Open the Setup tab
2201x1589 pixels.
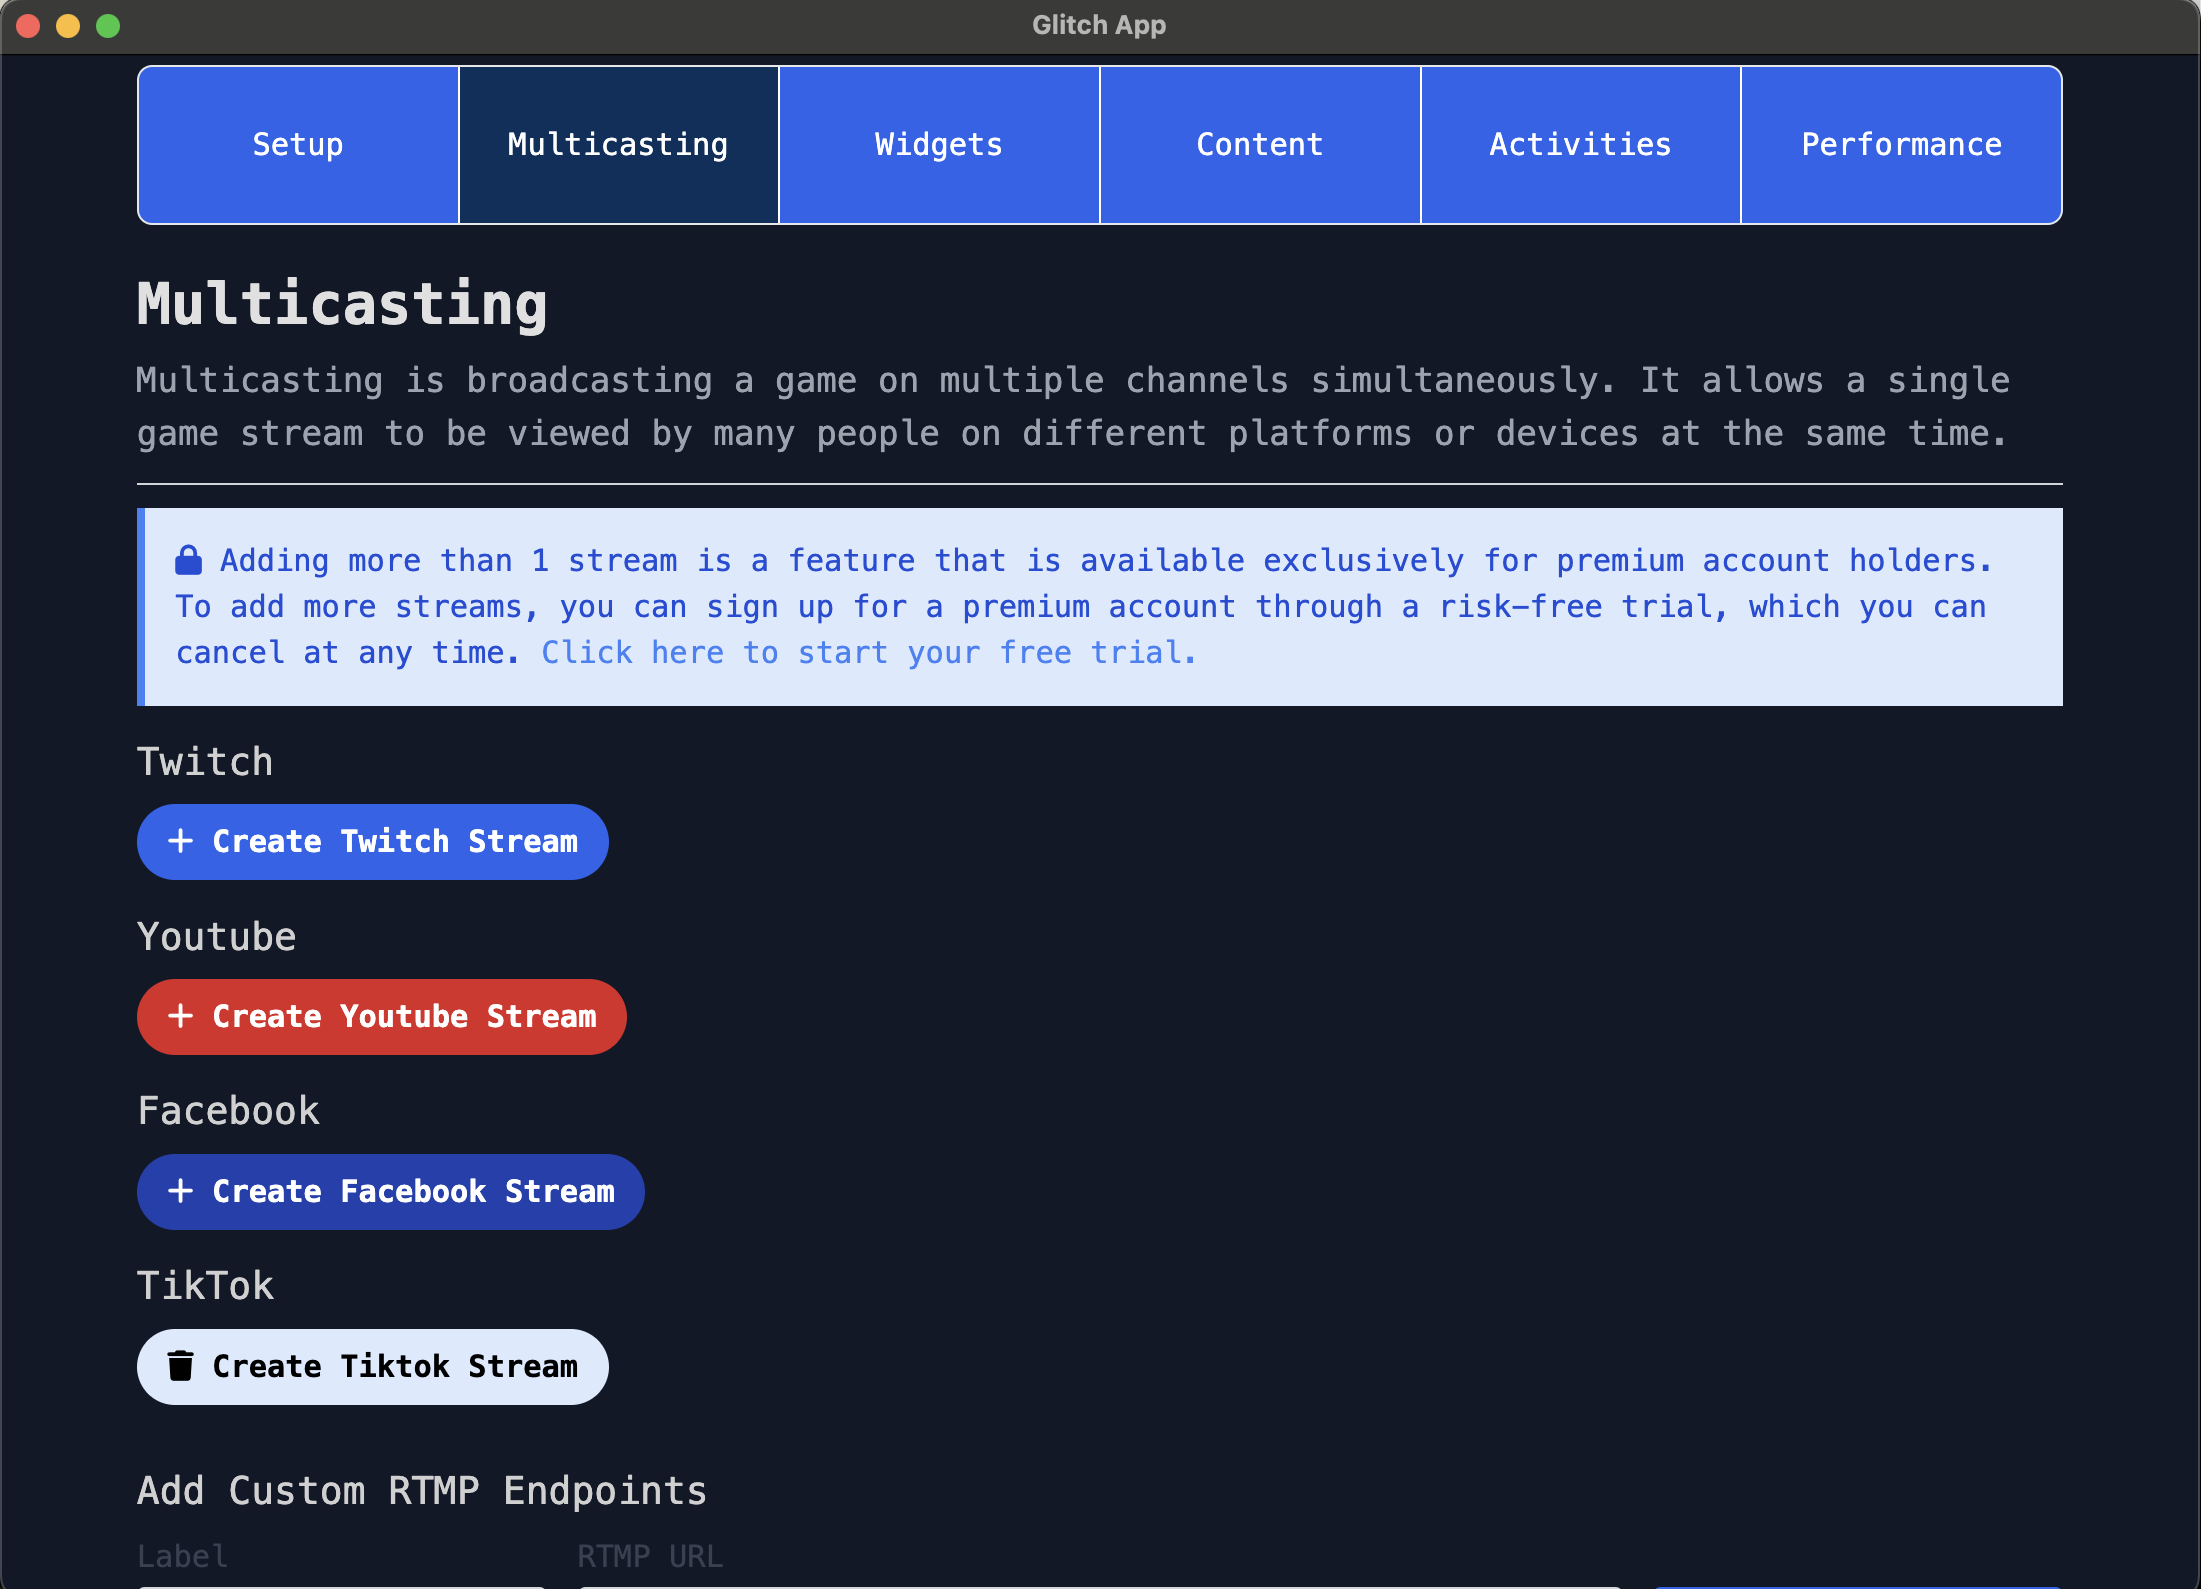(298, 145)
